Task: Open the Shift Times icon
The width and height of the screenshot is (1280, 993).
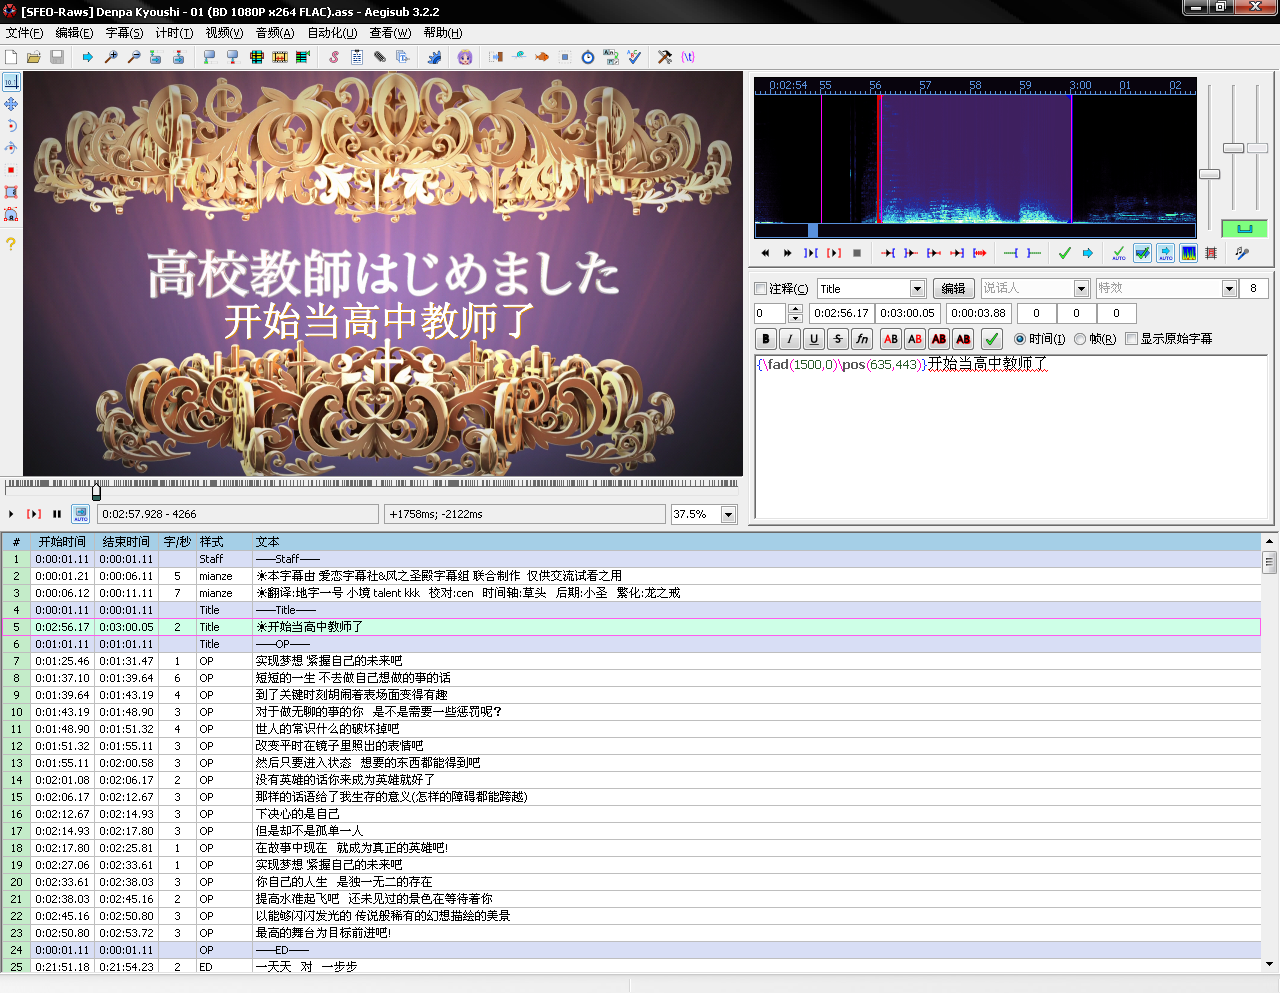Action: click(496, 57)
